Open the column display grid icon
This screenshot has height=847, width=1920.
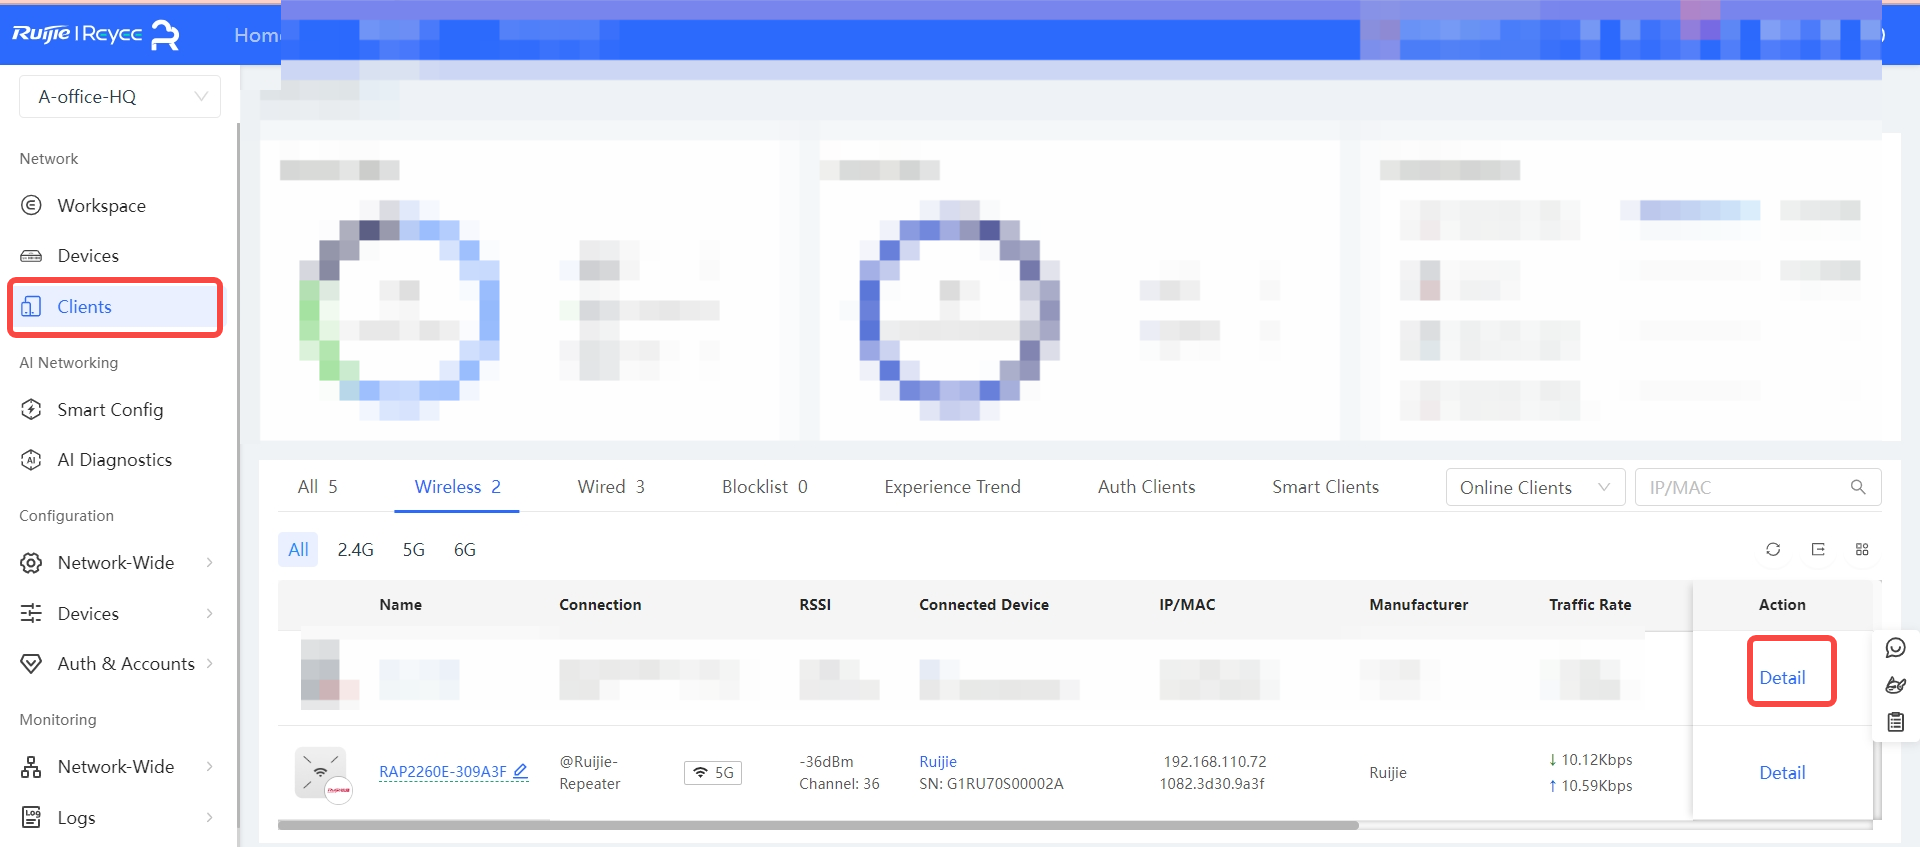click(1862, 549)
